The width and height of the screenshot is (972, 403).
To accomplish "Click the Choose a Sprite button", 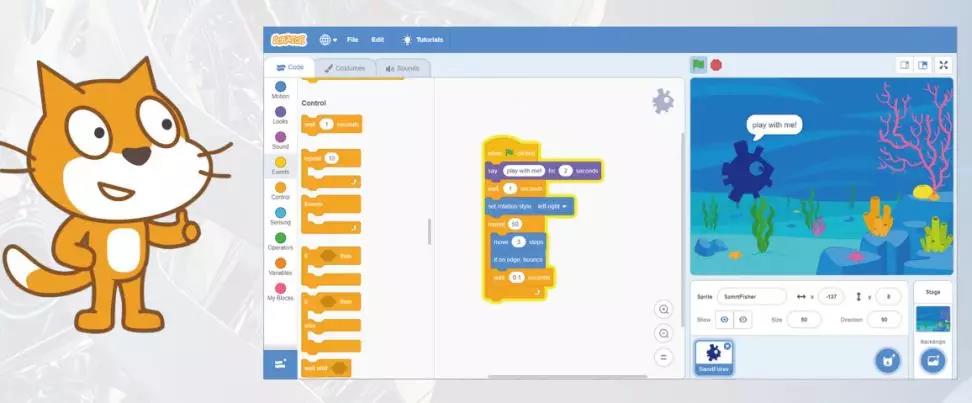I will pyautogui.click(x=887, y=360).
